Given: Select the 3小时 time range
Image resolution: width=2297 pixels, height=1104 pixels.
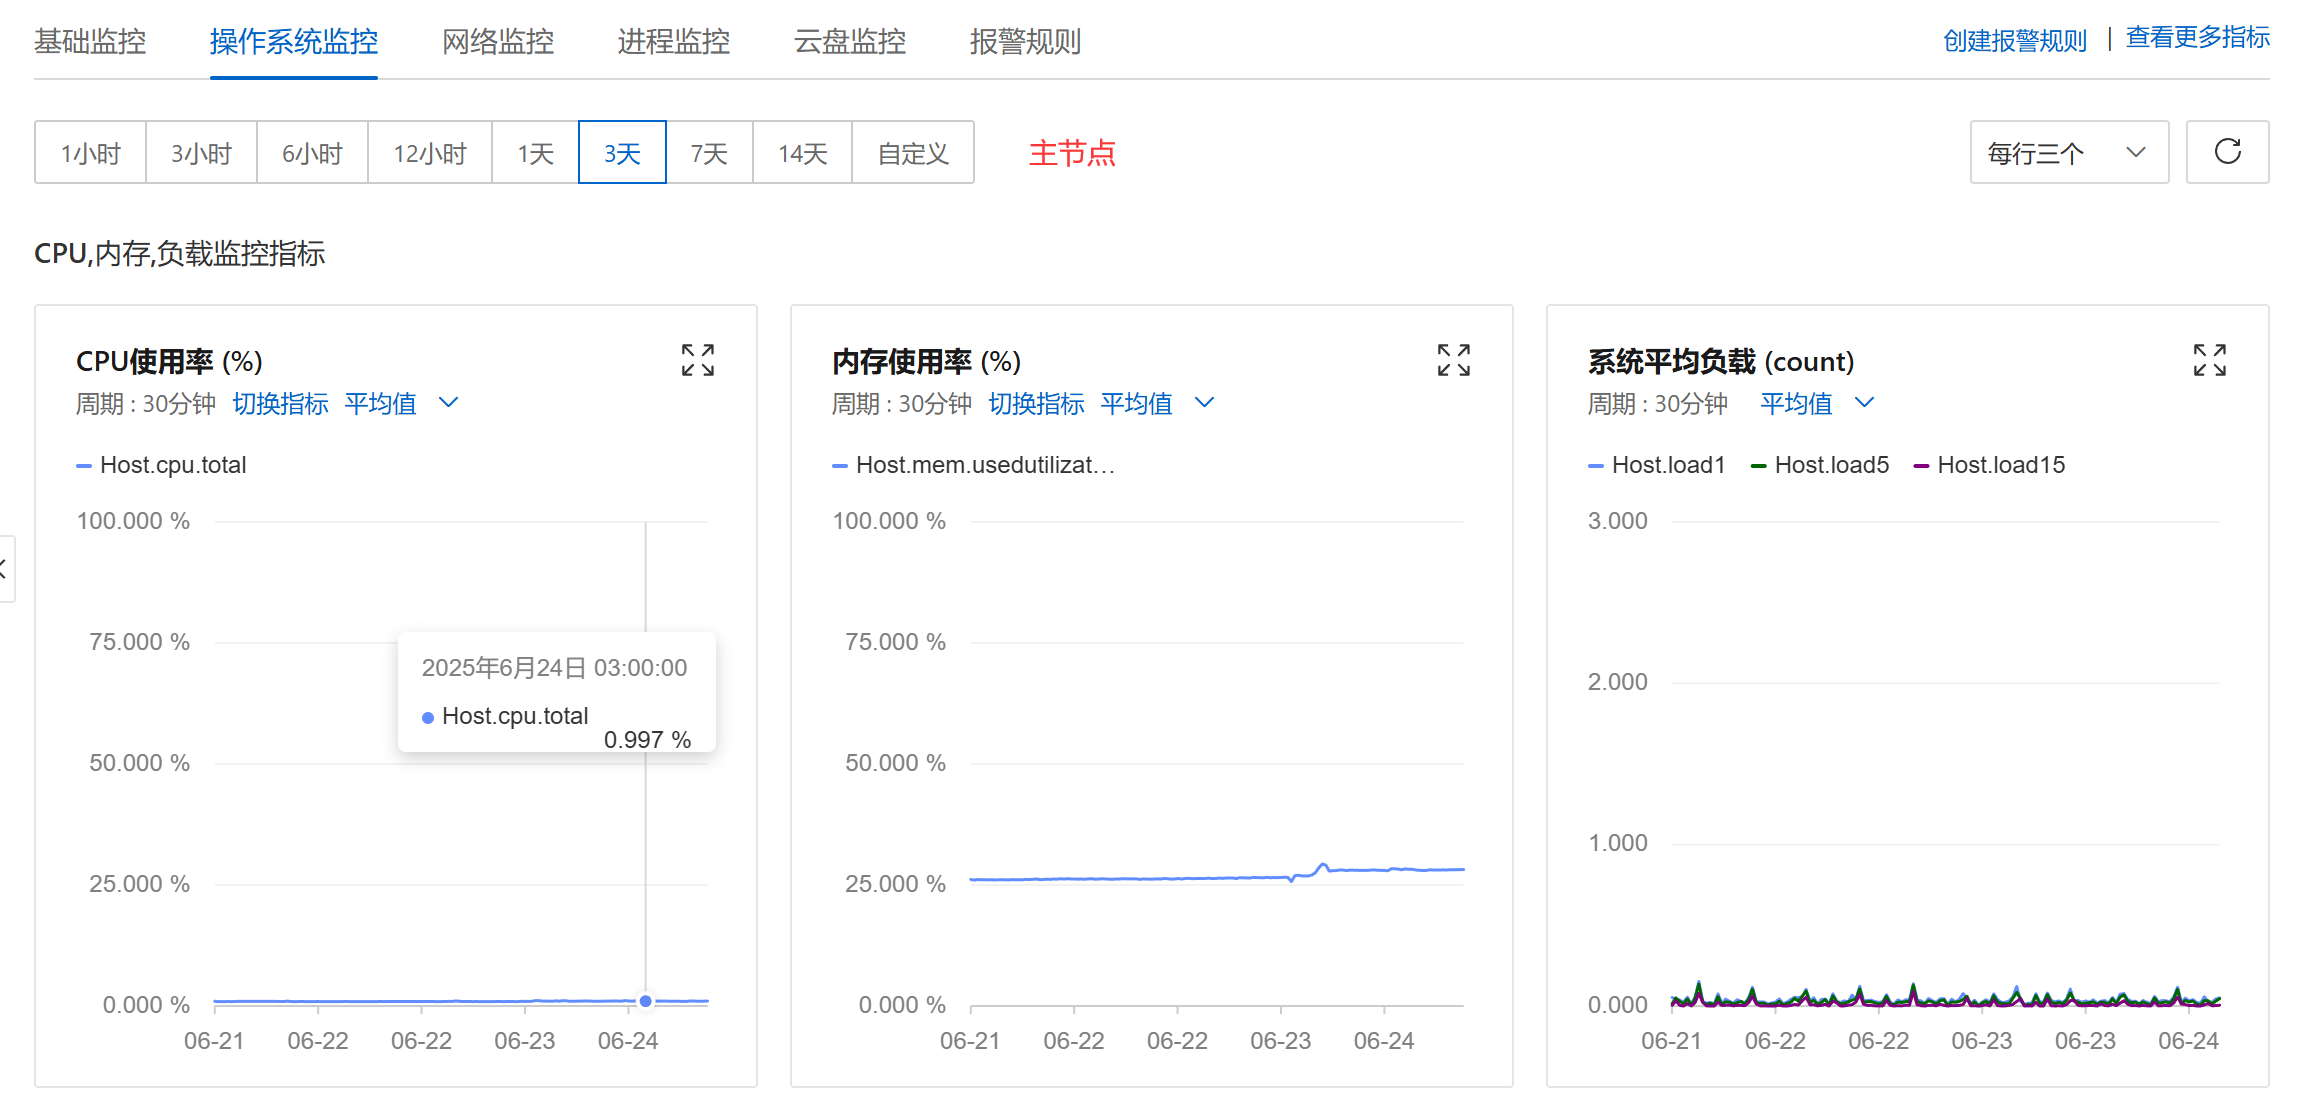Looking at the screenshot, I should point(201,152).
